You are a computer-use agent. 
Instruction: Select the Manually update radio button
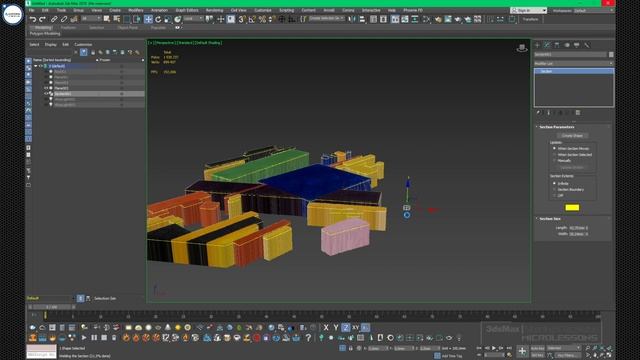pyautogui.click(x=555, y=160)
